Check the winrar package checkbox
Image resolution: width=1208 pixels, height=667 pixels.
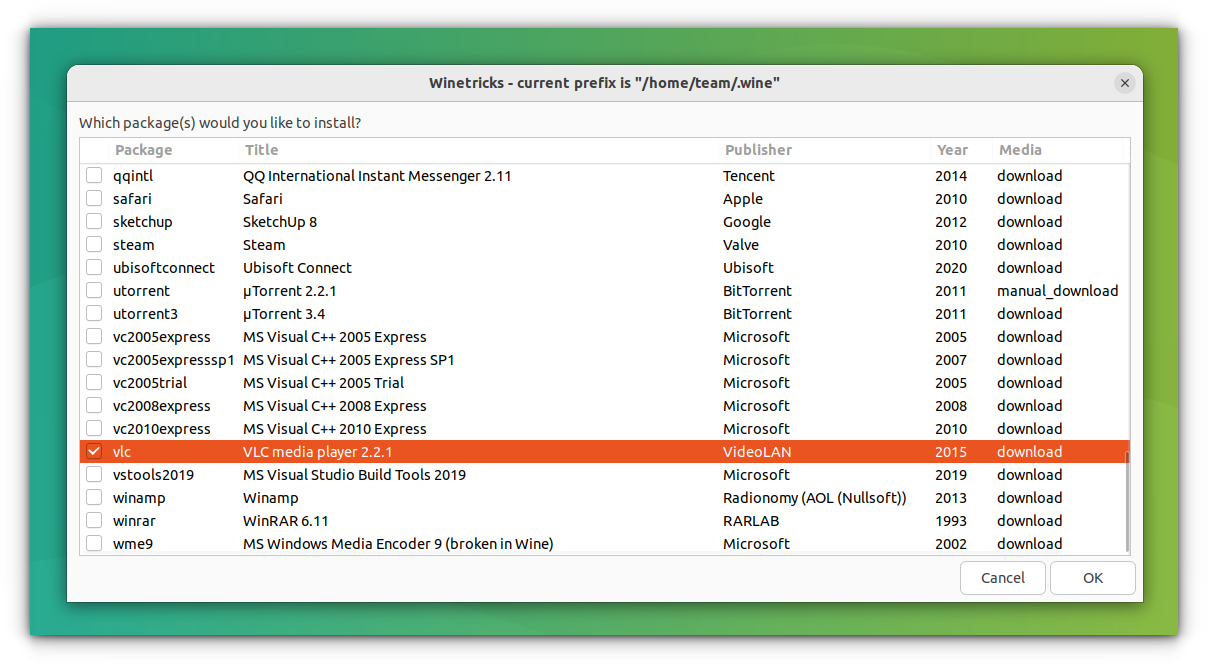pos(94,521)
